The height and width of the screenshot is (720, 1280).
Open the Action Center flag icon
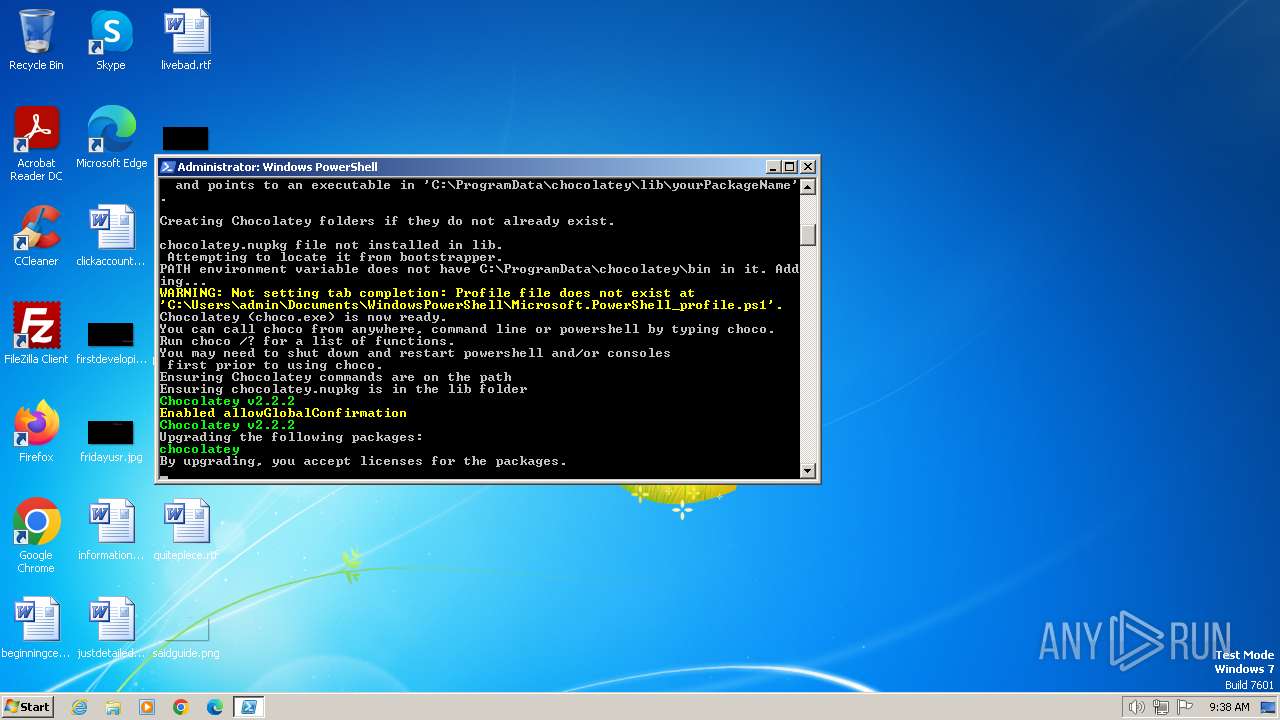[x=1185, y=707]
